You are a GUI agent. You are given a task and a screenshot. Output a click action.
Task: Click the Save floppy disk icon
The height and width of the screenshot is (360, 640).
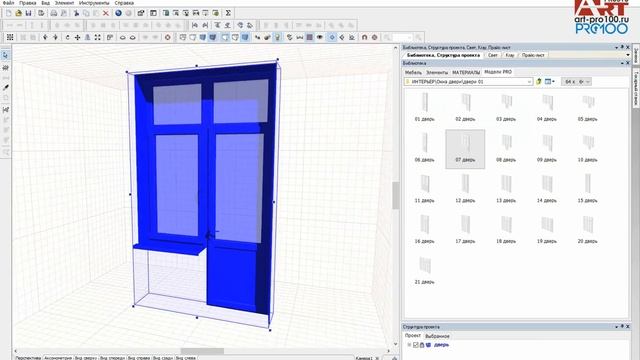[28, 13]
